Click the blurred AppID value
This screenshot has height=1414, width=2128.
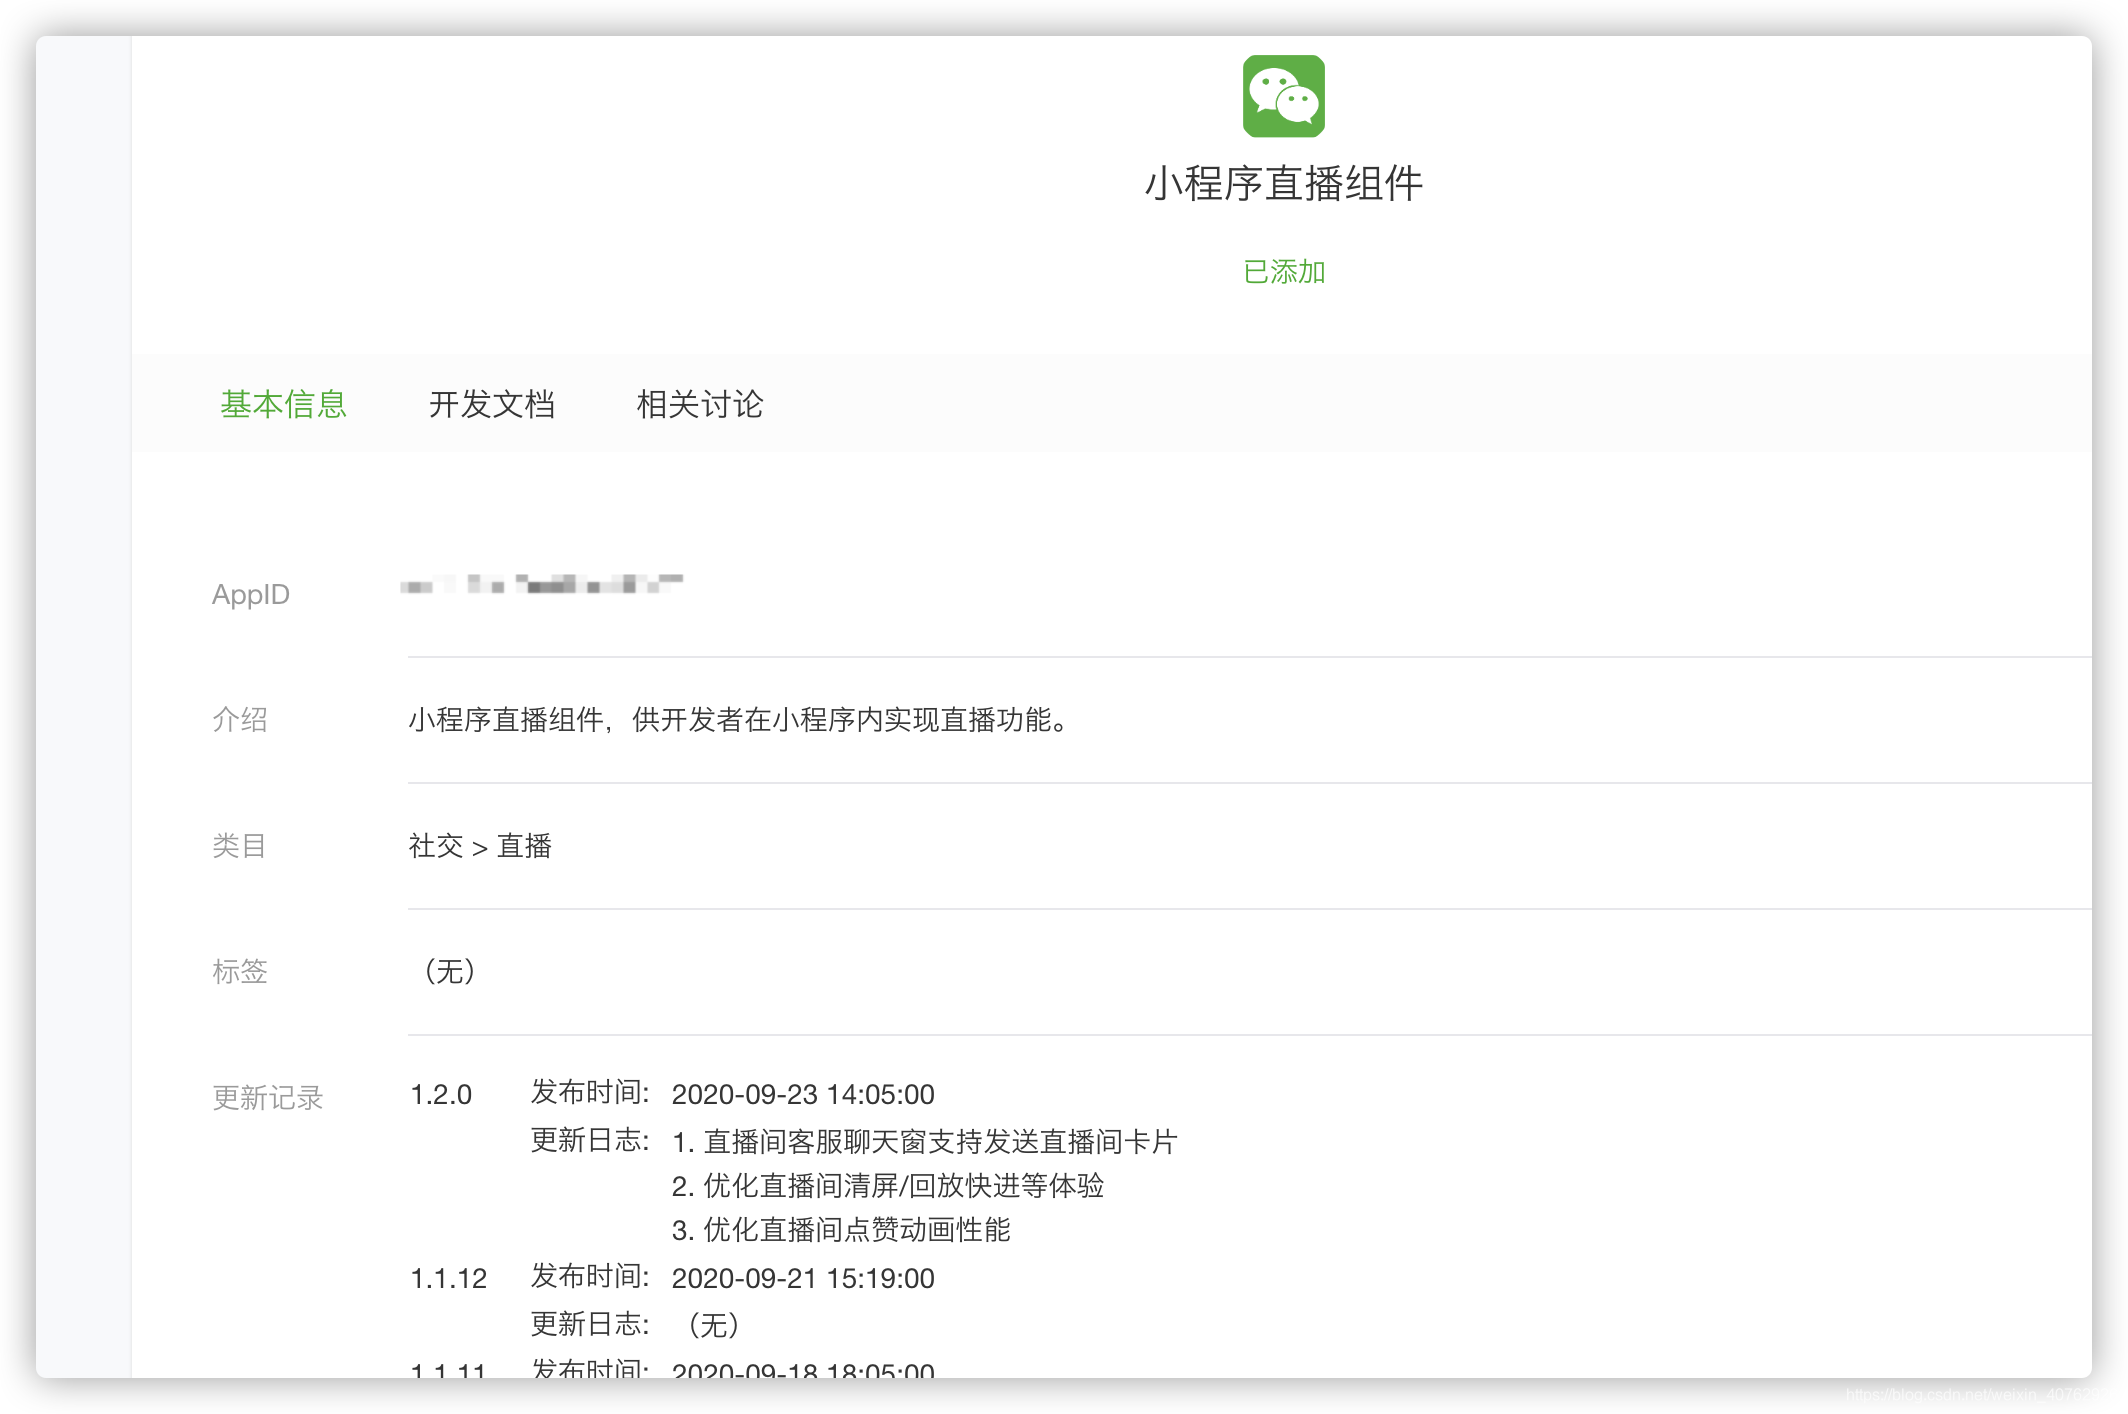pyautogui.click(x=541, y=585)
